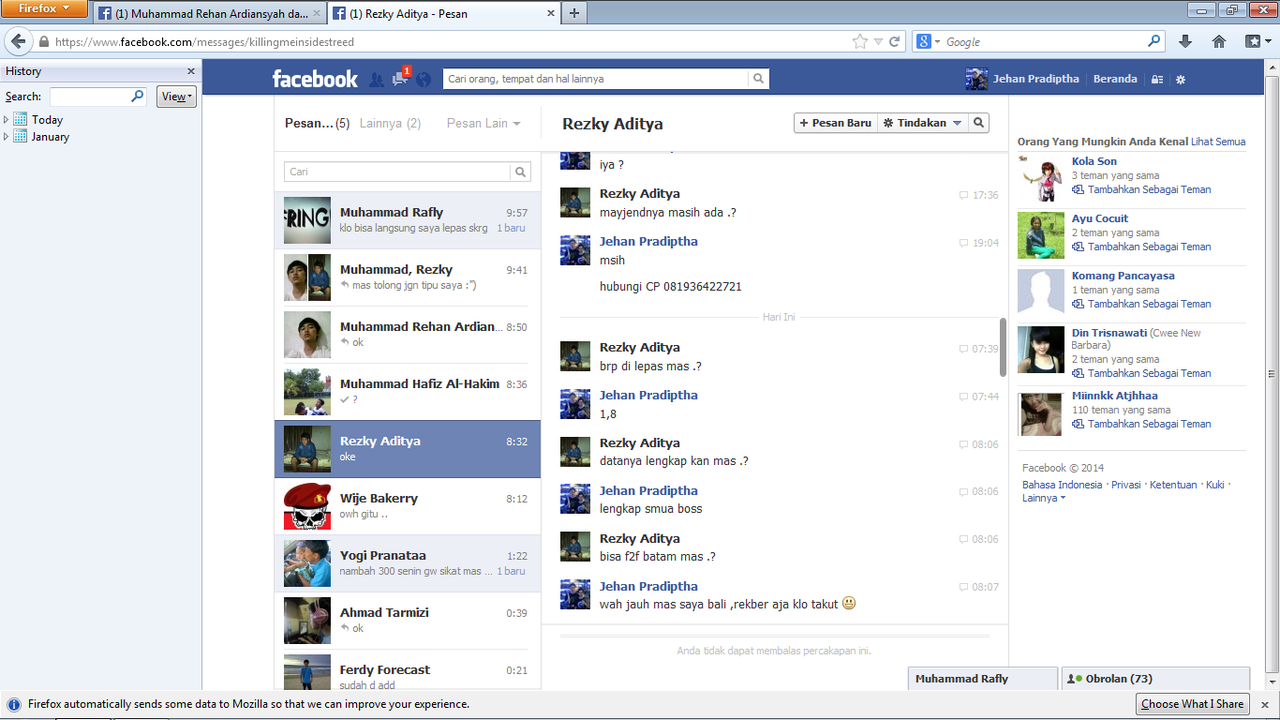The image size is (1280, 720).
Task: Open the Firefox downloads arrow icon
Action: tap(1185, 42)
